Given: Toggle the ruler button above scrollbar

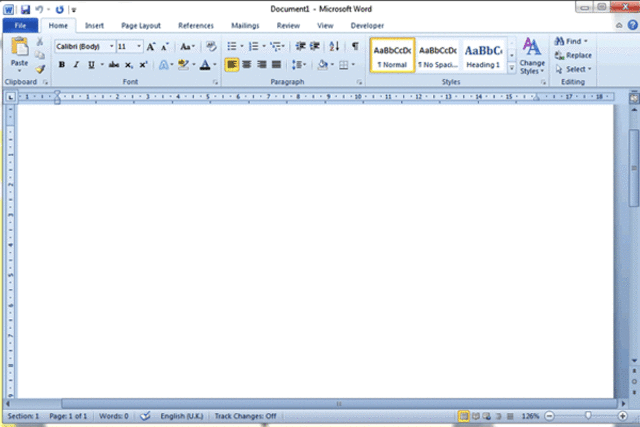Looking at the screenshot, I should pos(633,98).
